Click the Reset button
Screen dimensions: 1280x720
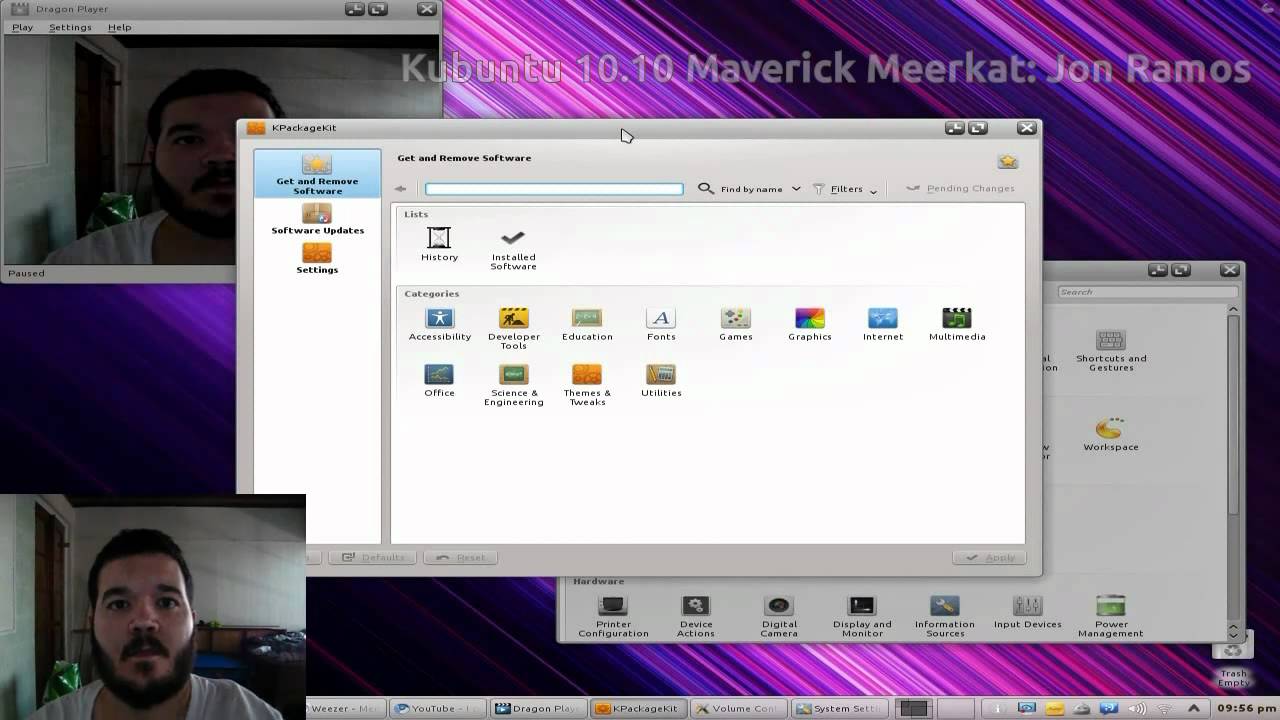pyautogui.click(x=460, y=558)
